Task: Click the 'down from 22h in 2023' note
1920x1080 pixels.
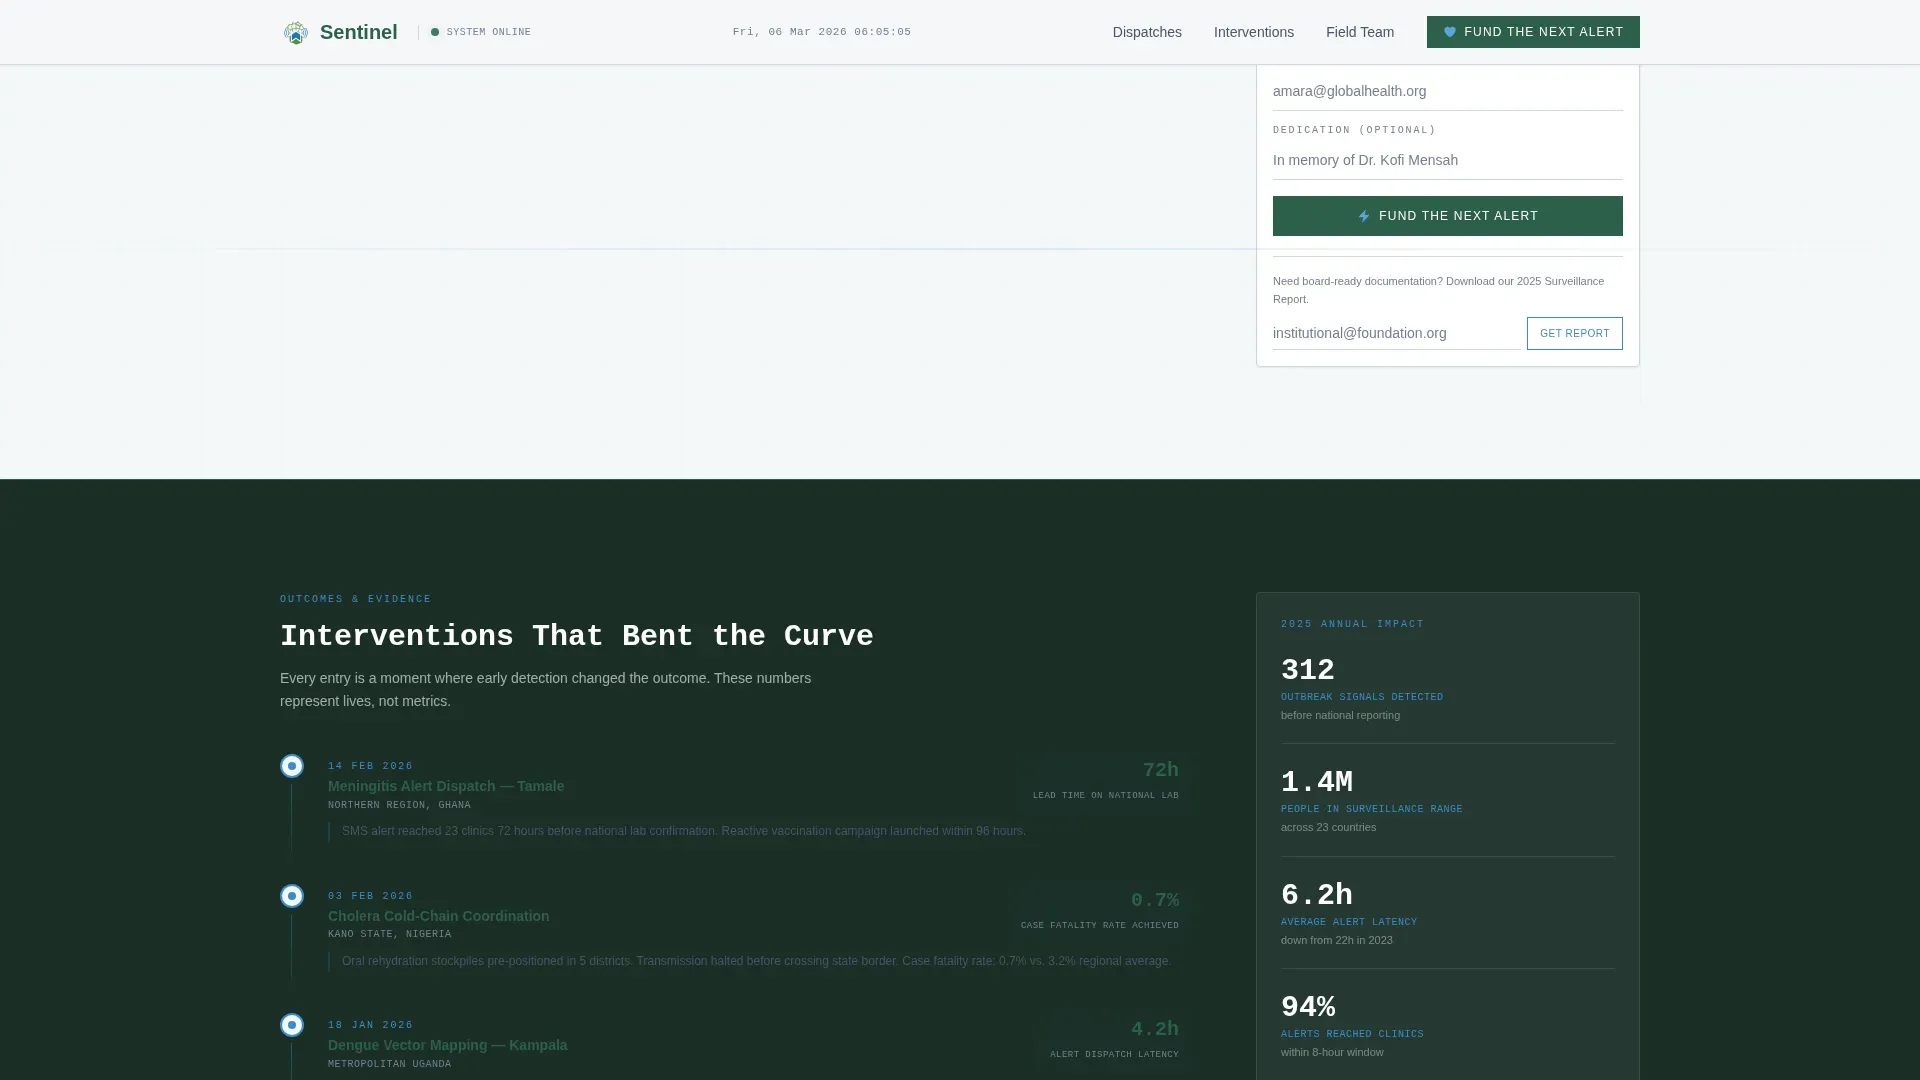Action: click(x=1337, y=940)
